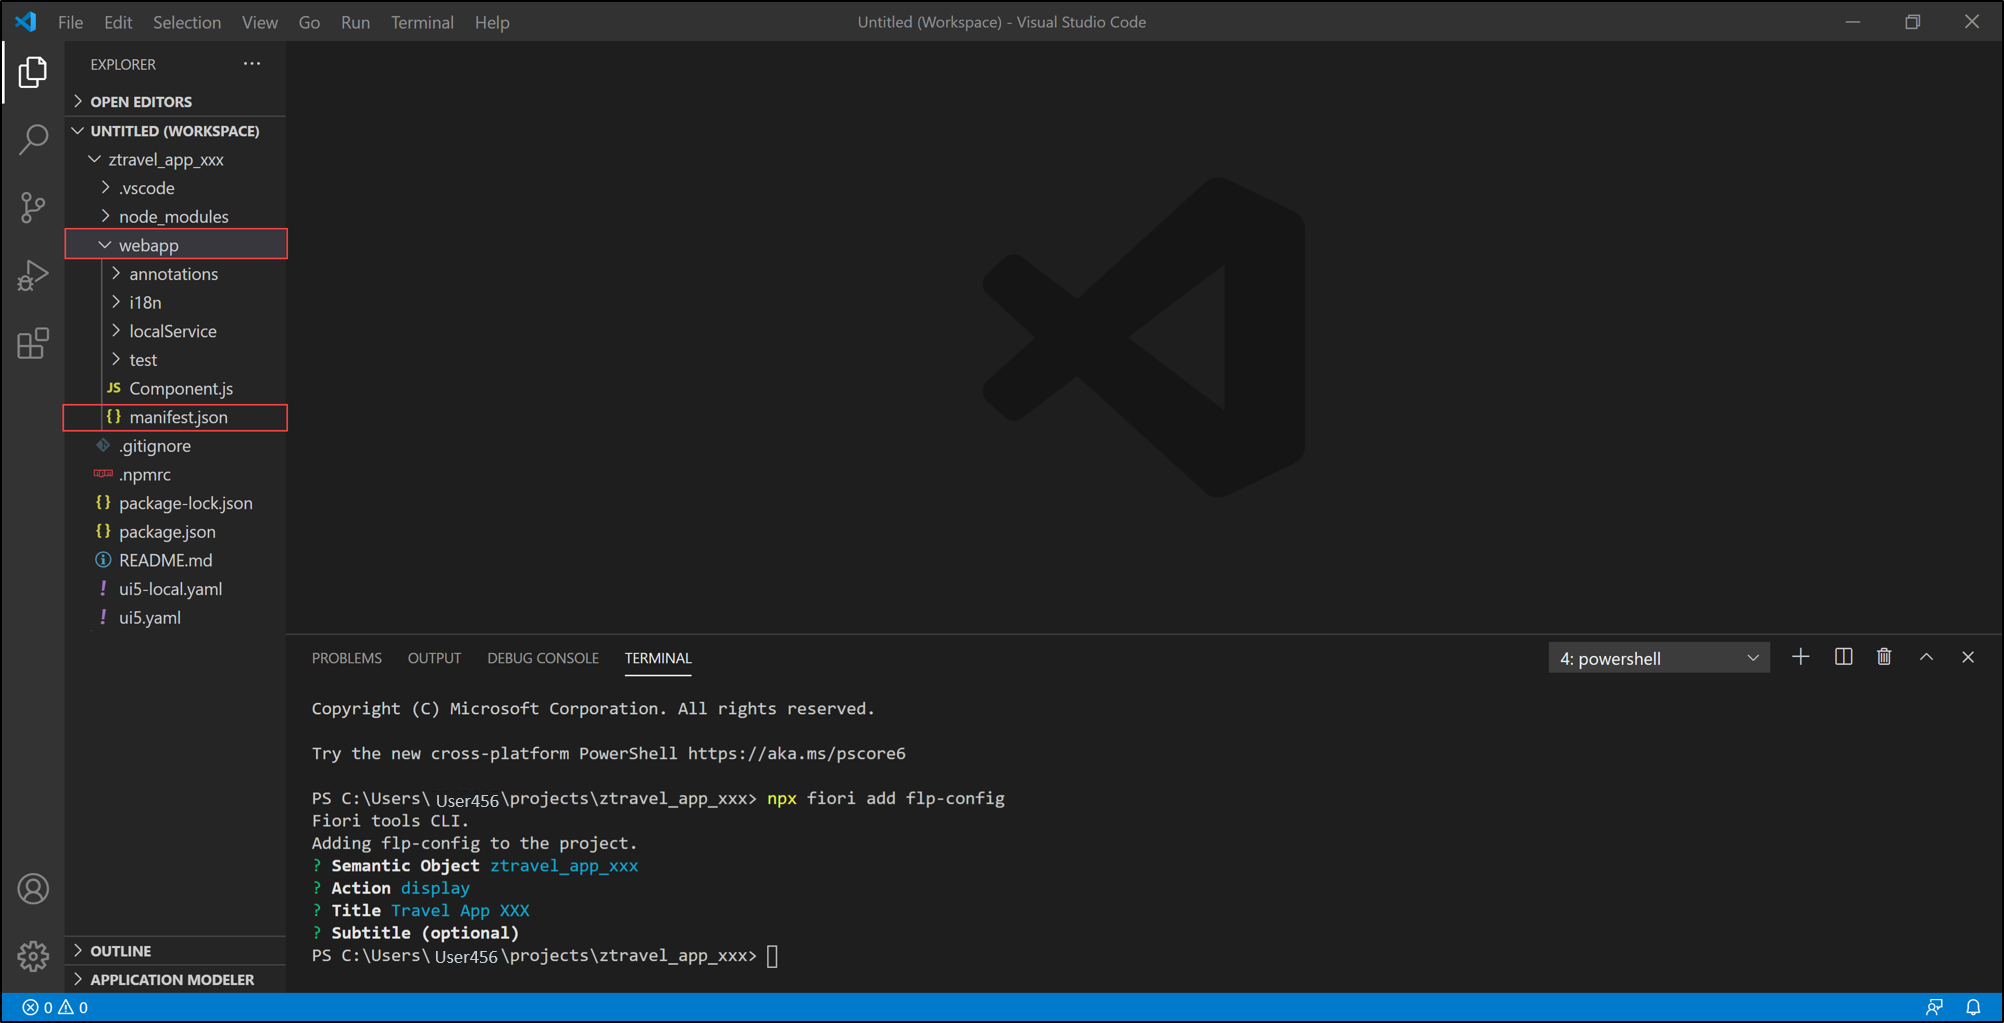Open the Accounts icon in activity bar

pos(32,889)
